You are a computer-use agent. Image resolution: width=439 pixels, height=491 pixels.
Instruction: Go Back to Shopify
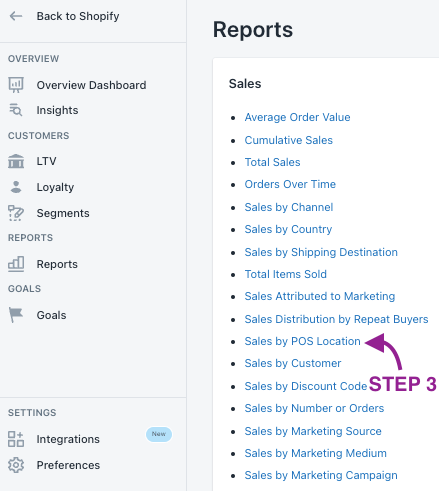coord(78,16)
